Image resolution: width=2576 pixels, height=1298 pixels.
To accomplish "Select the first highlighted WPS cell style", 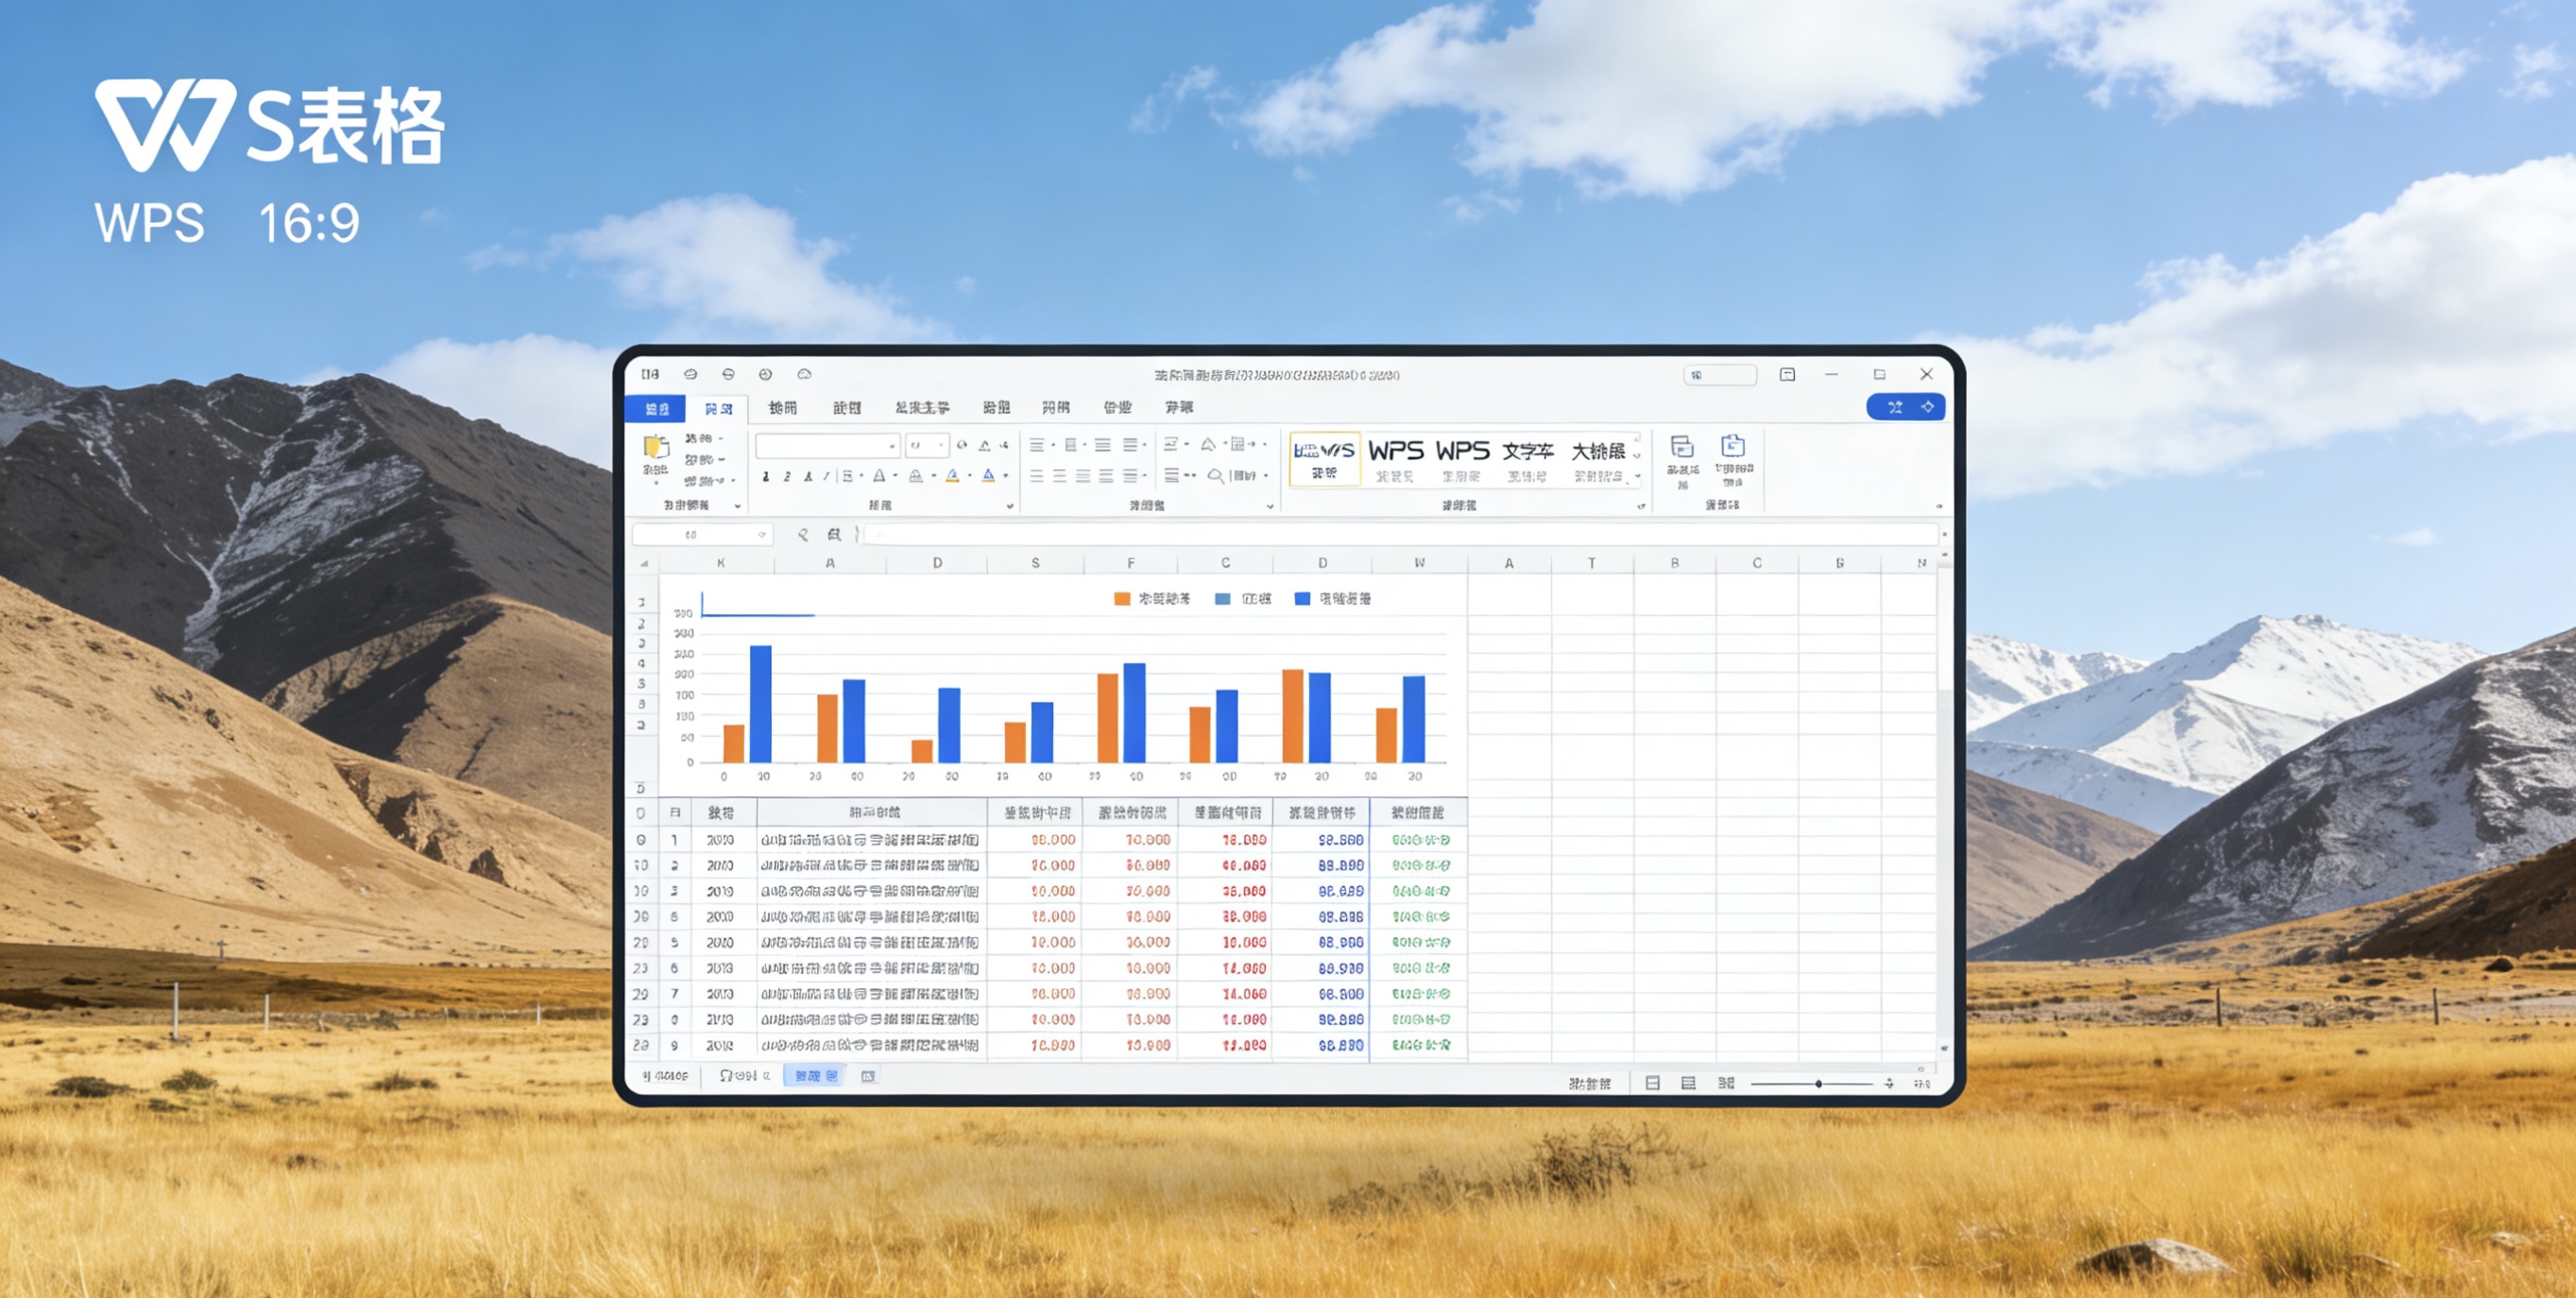I will tap(1324, 459).
